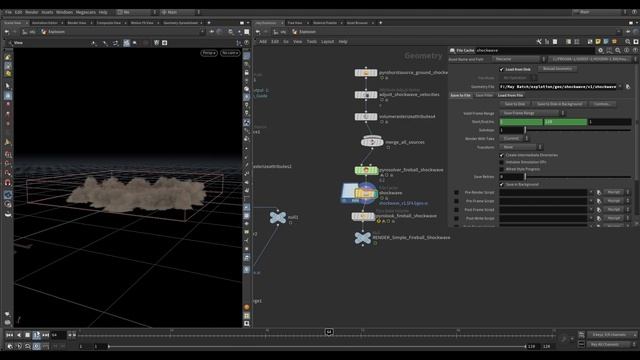Toggle Create Intermediate Directories checkbox

click(502, 155)
